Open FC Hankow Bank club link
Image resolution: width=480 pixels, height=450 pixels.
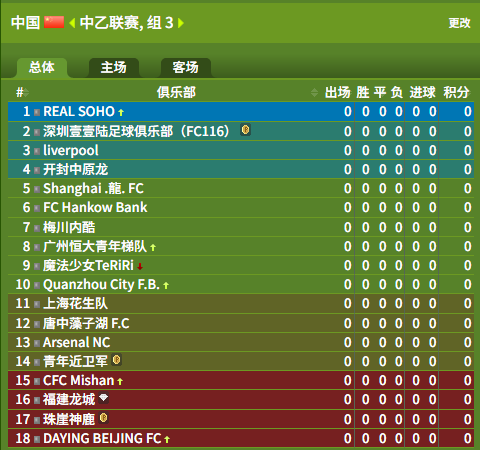95,207
